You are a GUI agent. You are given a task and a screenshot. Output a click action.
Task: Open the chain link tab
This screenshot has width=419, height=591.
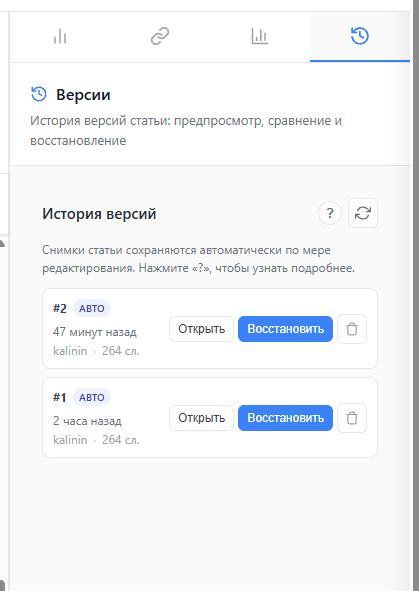coord(160,37)
